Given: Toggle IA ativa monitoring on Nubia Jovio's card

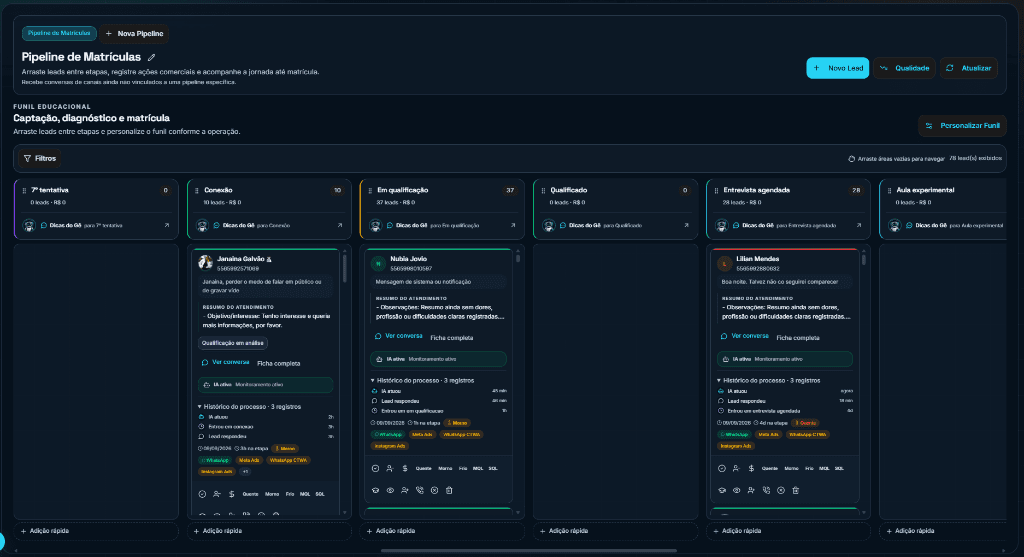Looking at the screenshot, I should [438, 359].
